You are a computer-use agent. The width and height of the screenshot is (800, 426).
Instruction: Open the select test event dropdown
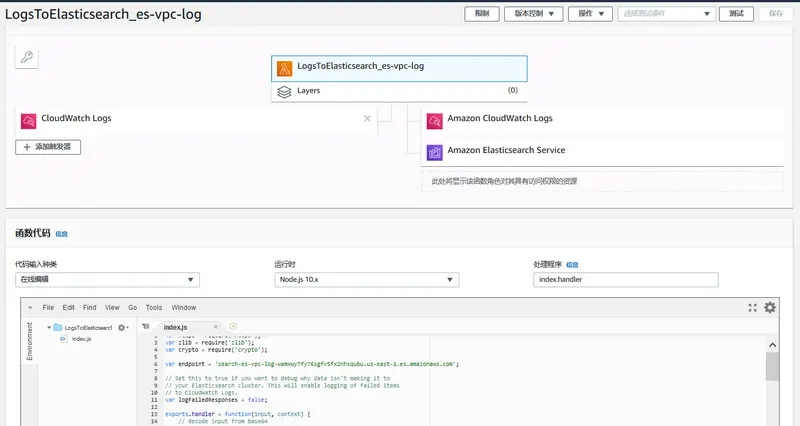[667, 14]
